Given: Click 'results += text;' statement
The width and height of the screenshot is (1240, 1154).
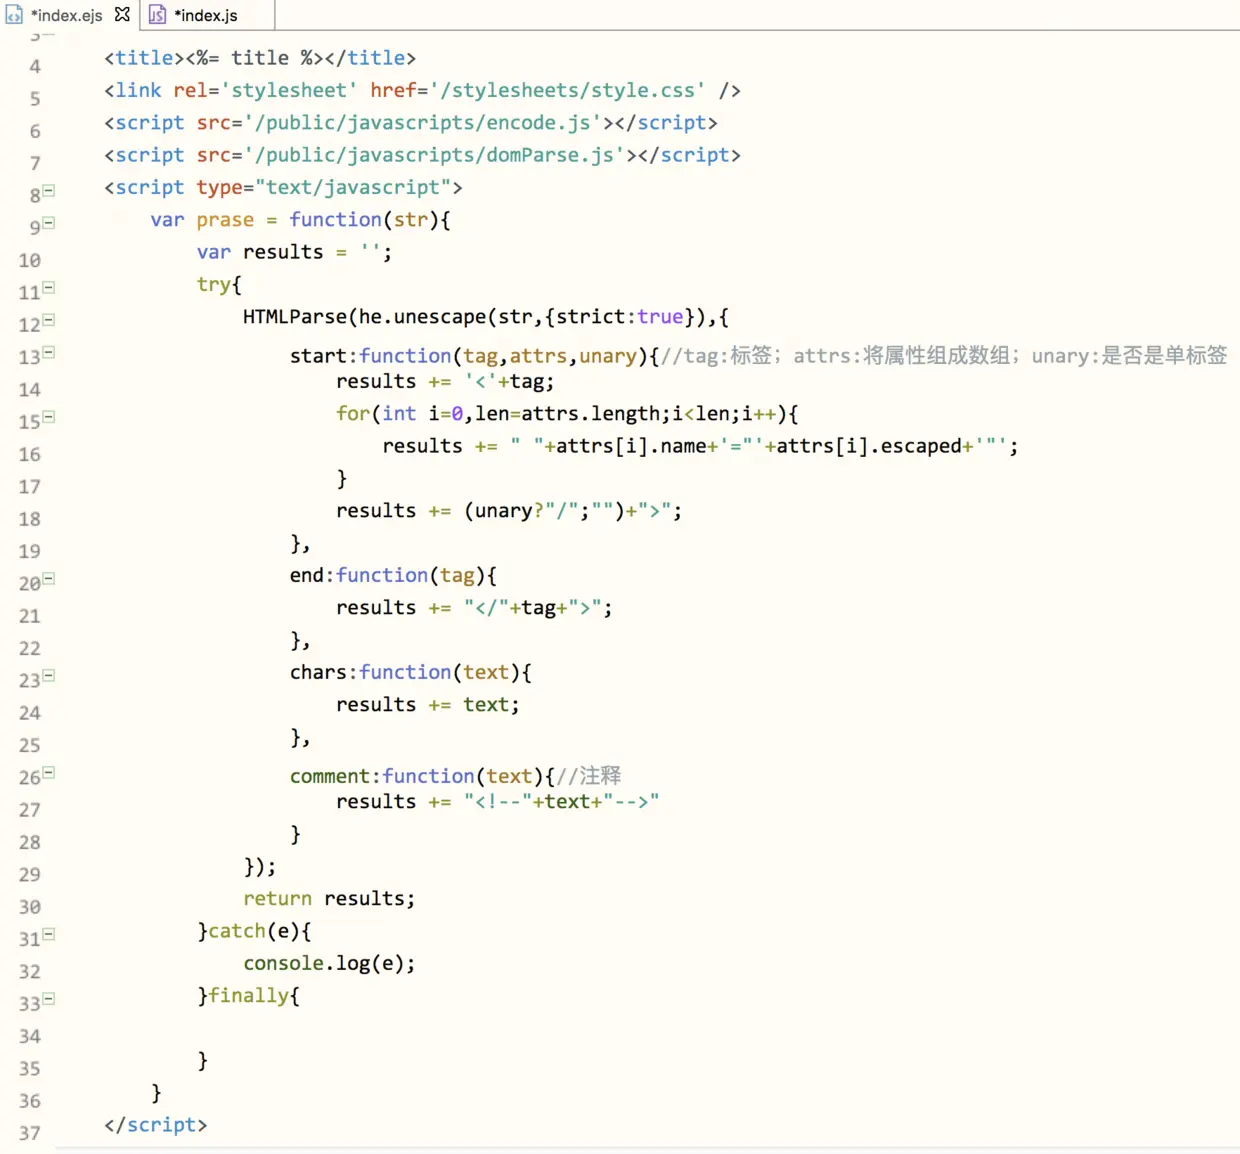Looking at the screenshot, I should pyautogui.click(x=428, y=705).
